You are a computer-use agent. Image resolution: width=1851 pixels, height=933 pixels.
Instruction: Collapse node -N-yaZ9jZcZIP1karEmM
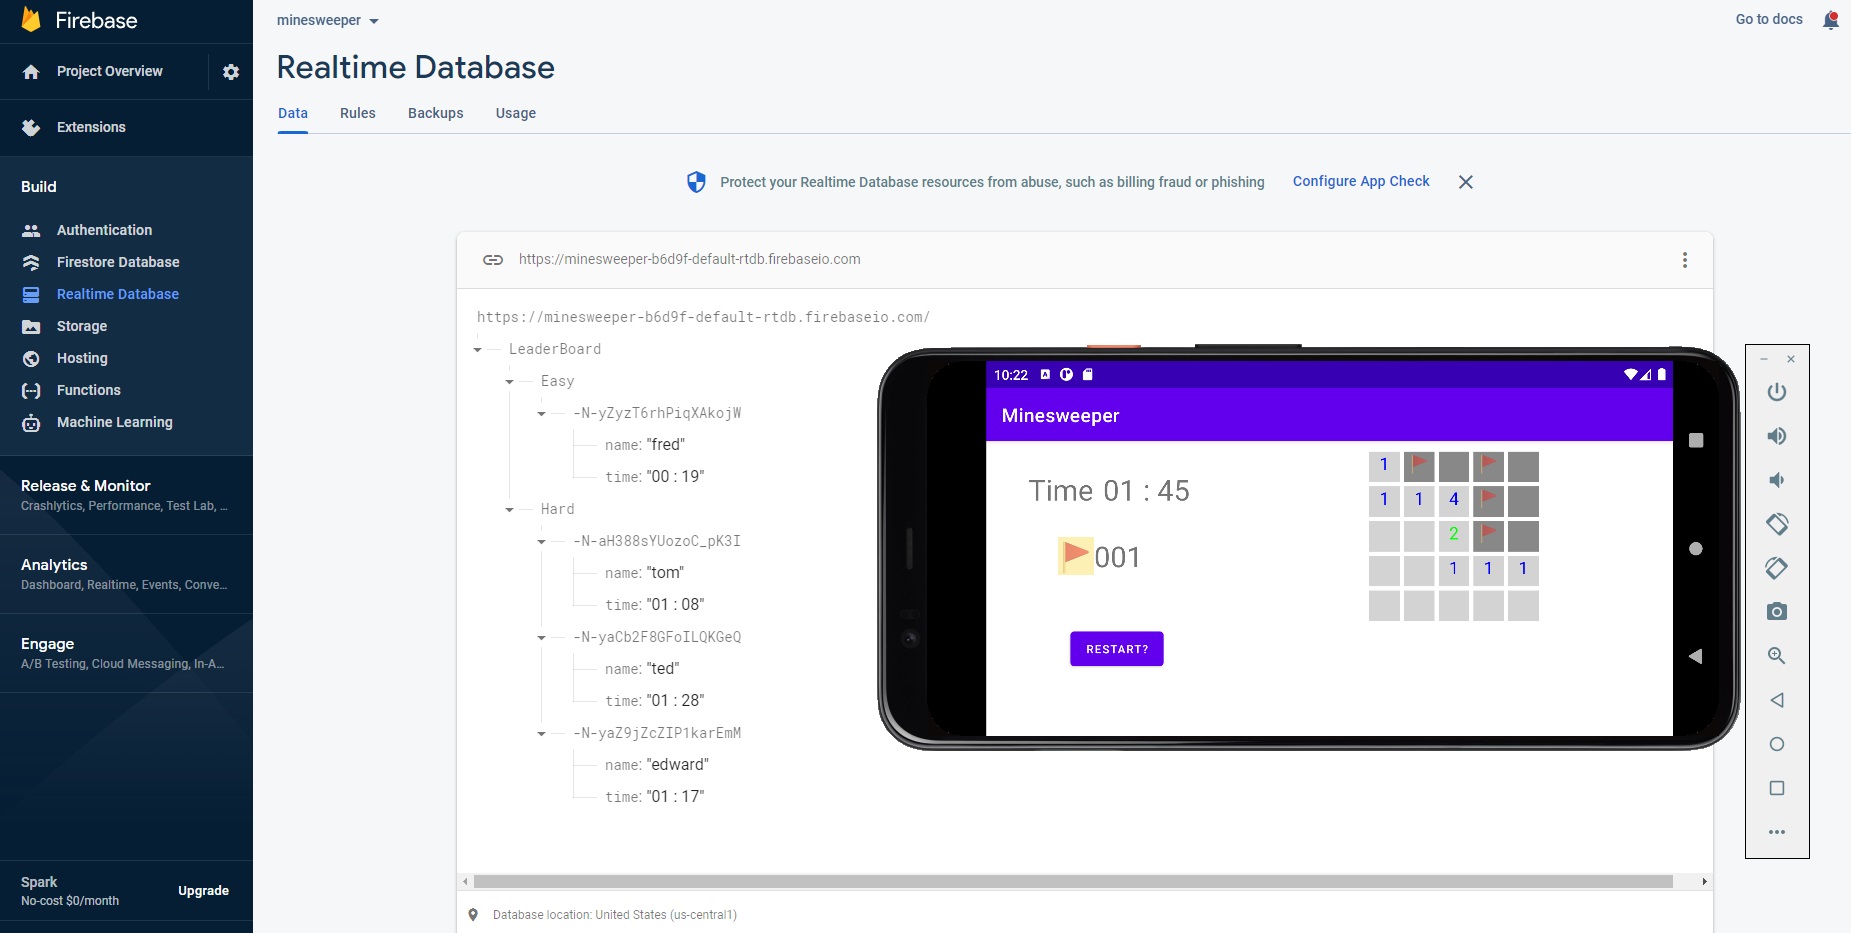(542, 734)
